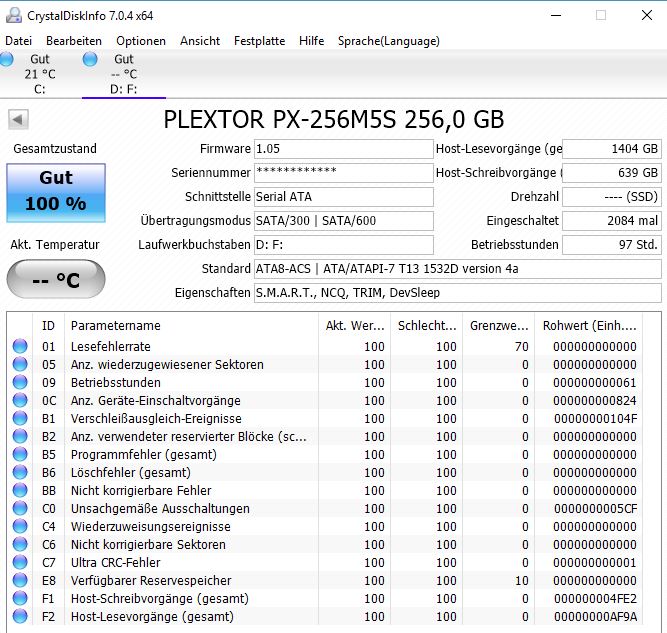This screenshot has width=667, height=633.
Task: Click raw value 00000000AF9A
Action: tap(596, 616)
